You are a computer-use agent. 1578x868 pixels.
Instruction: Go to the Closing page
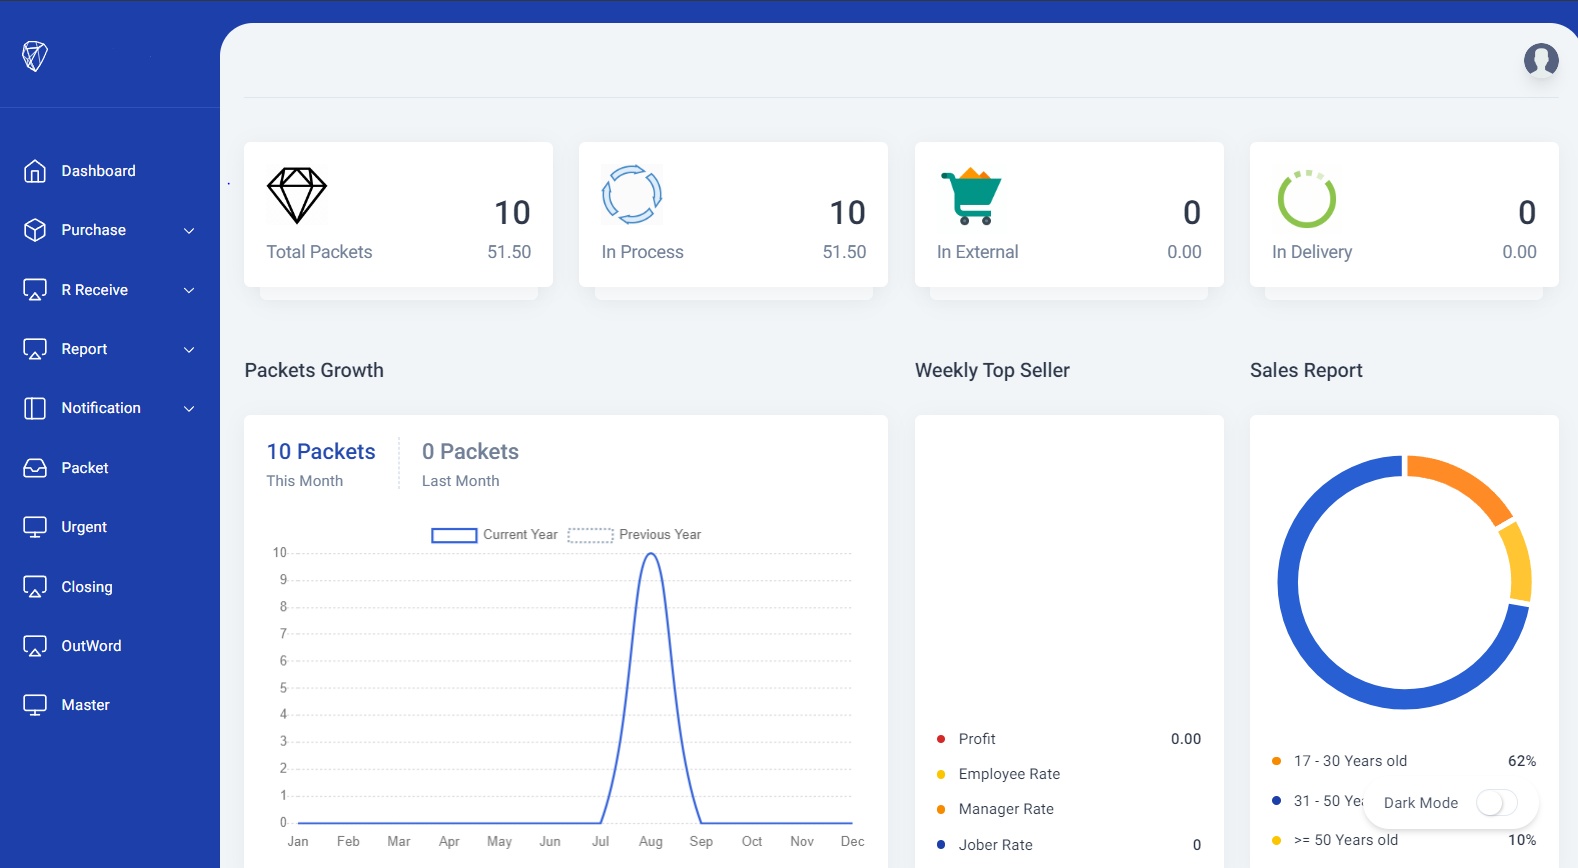point(87,587)
